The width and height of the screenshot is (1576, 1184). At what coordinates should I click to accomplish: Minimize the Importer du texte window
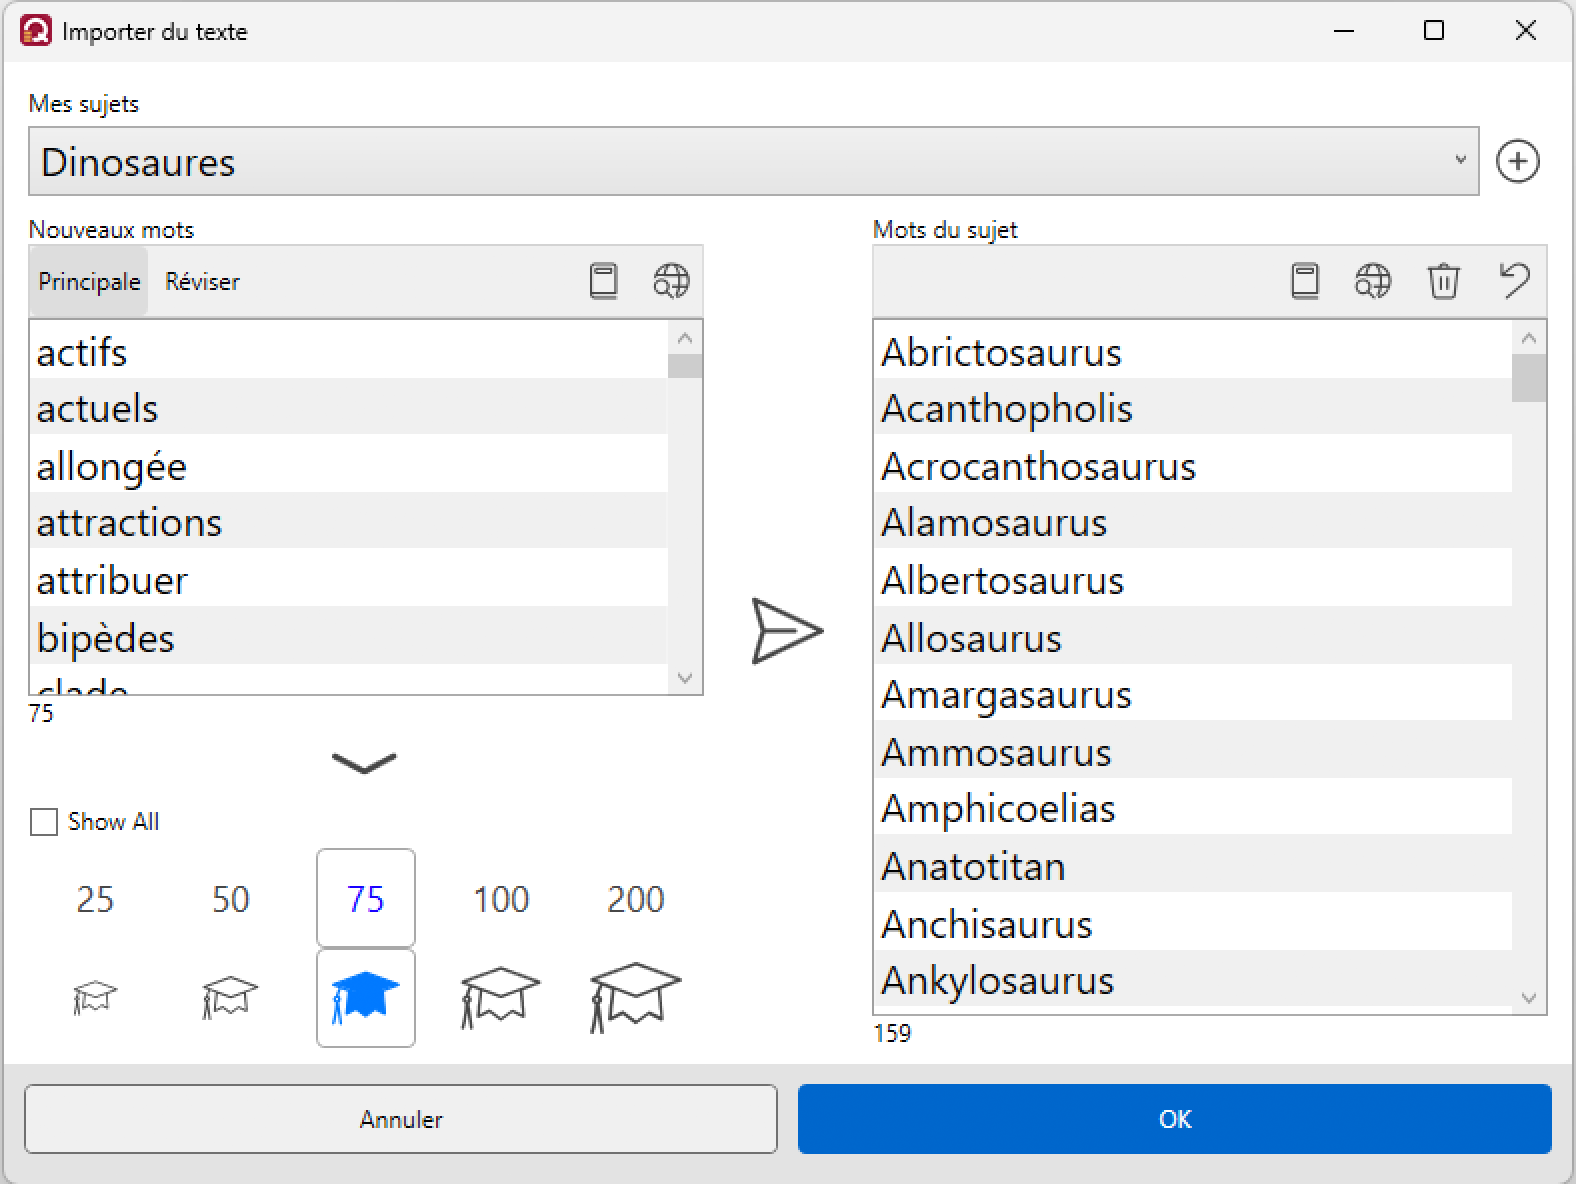coord(1343,31)
